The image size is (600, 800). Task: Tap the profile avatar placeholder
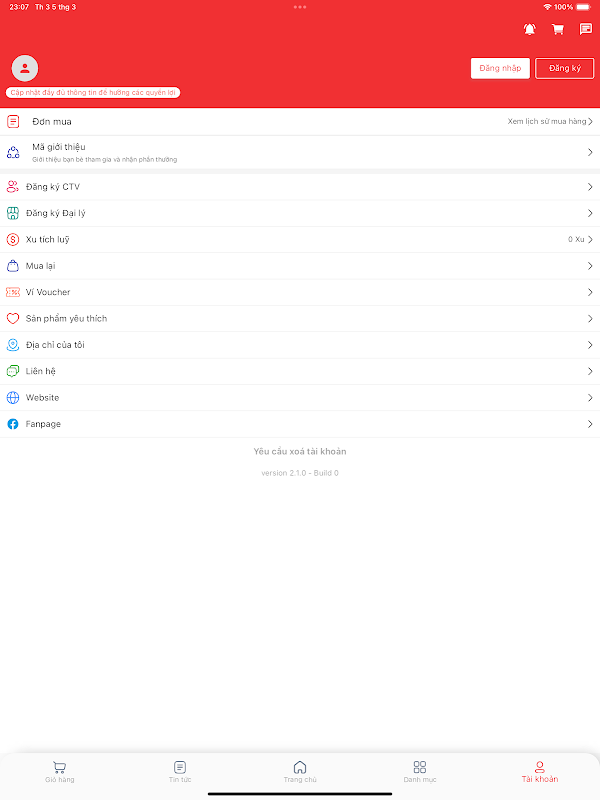[x=24, y=68]
